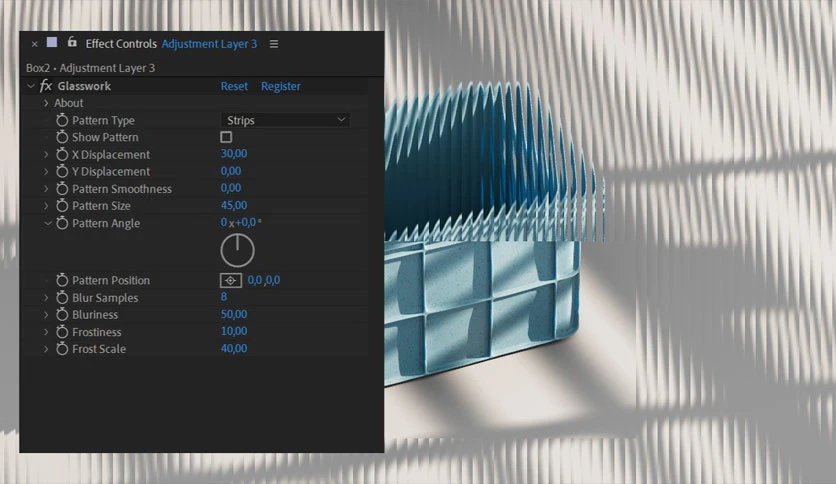This screenshot has width=836, height=484.
Task: Click the Show Pattern stopwatch icon
Action: click(x=62, y=138)
